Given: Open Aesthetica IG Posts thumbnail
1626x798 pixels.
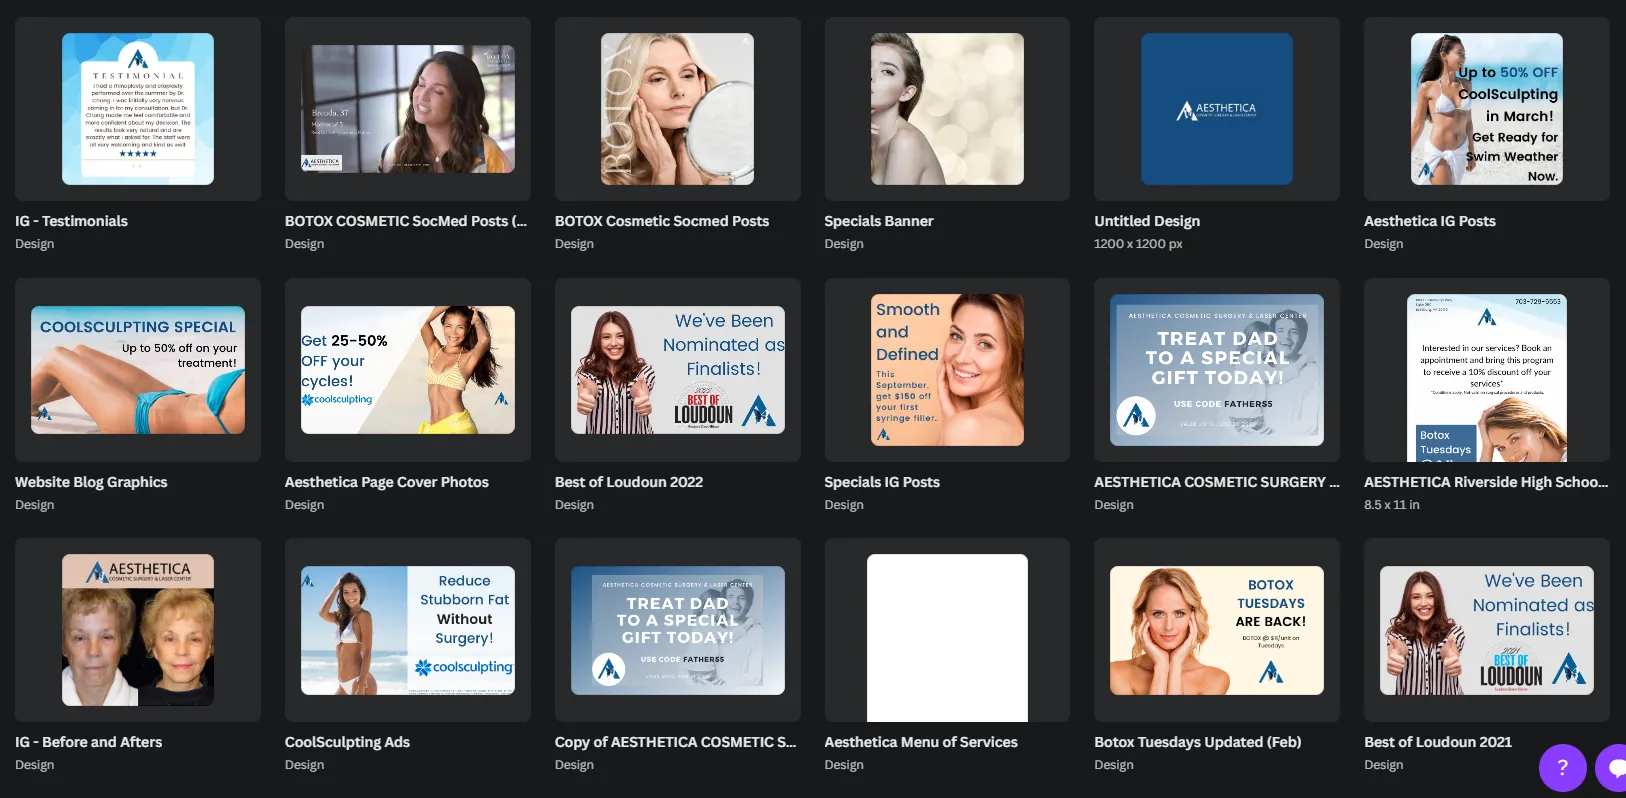Looking at the screenshot, I should (1487, 109).
